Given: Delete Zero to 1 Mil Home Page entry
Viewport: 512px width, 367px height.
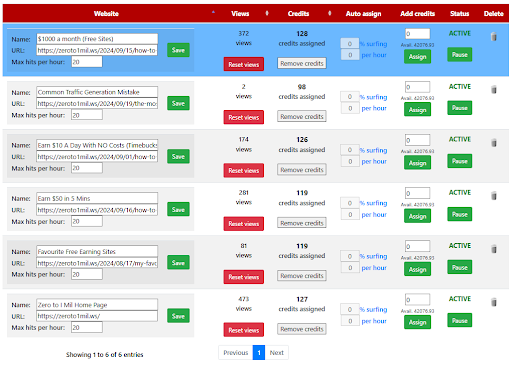Looking at the screenshot, I should [x=494, y=302].
